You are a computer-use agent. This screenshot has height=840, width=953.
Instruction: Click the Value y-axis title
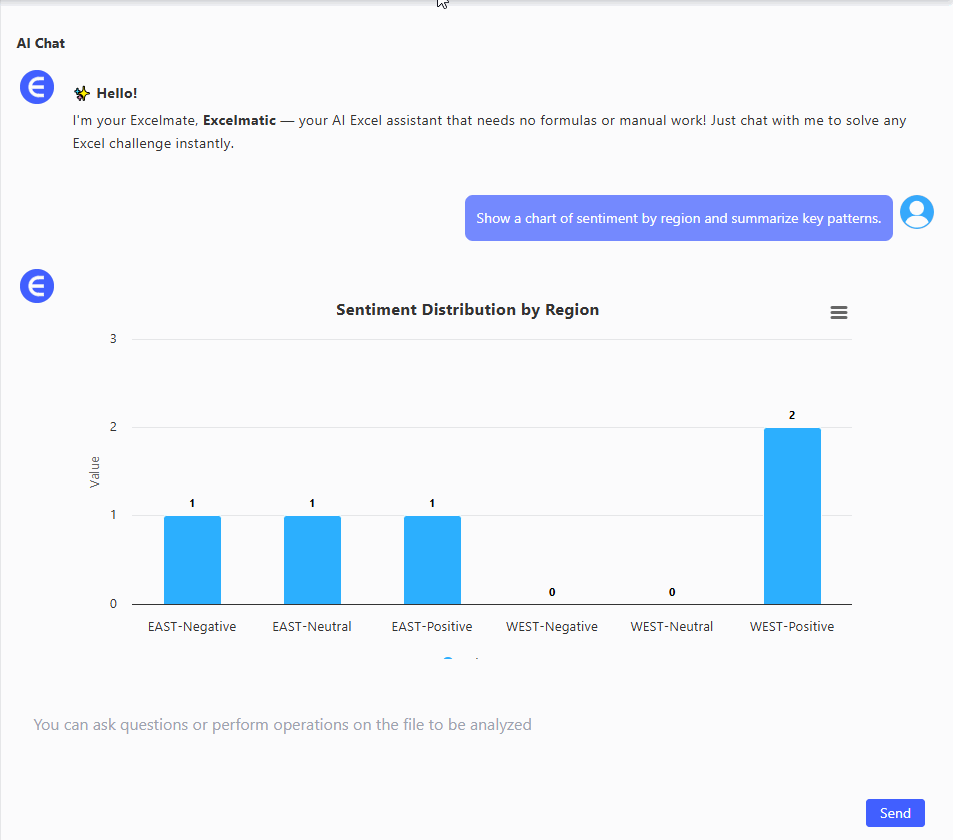pyautogui.click(x=95, y=471)
